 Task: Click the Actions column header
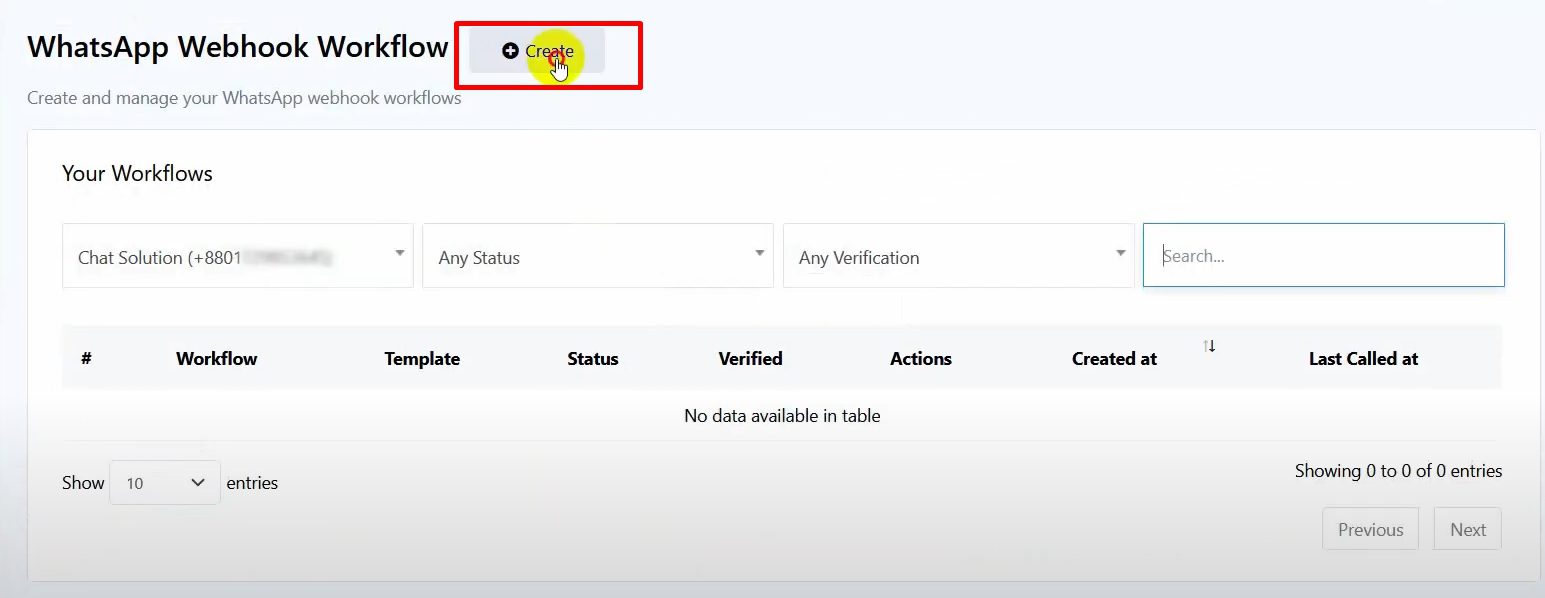[x=920, y=358]
